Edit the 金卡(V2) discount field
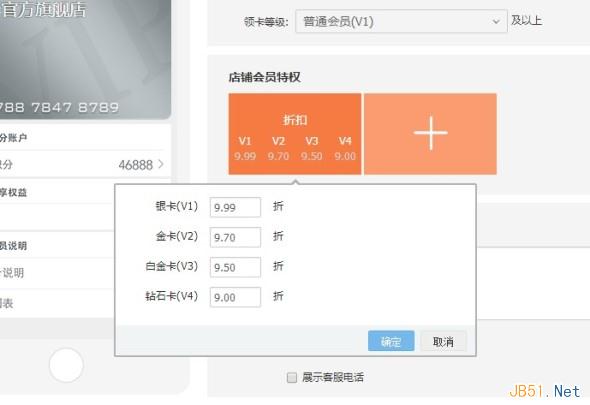Image resolution: width=590 pixels, height=405 pixels. (235, 237)
